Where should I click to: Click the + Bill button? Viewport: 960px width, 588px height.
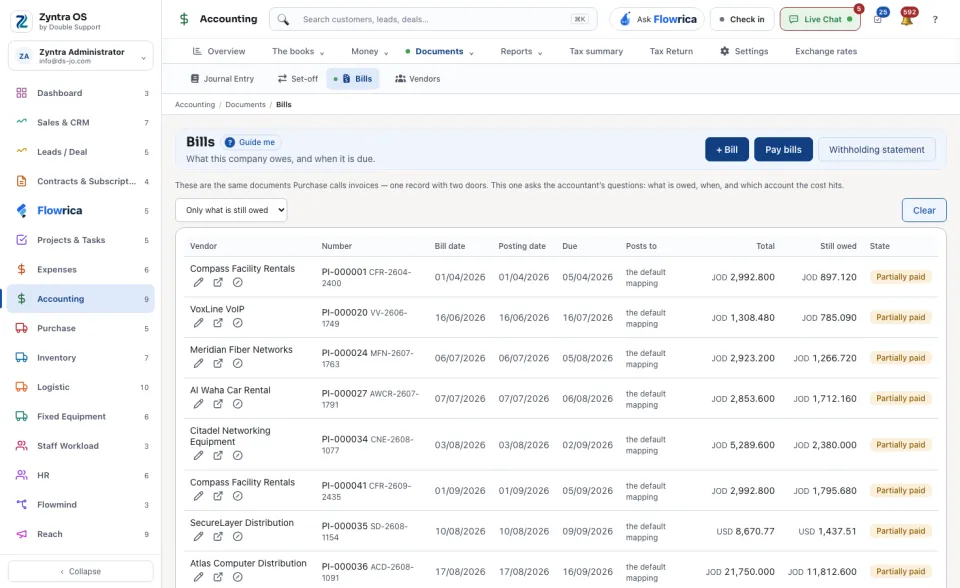pyautogui.click(x=727, y=149)
